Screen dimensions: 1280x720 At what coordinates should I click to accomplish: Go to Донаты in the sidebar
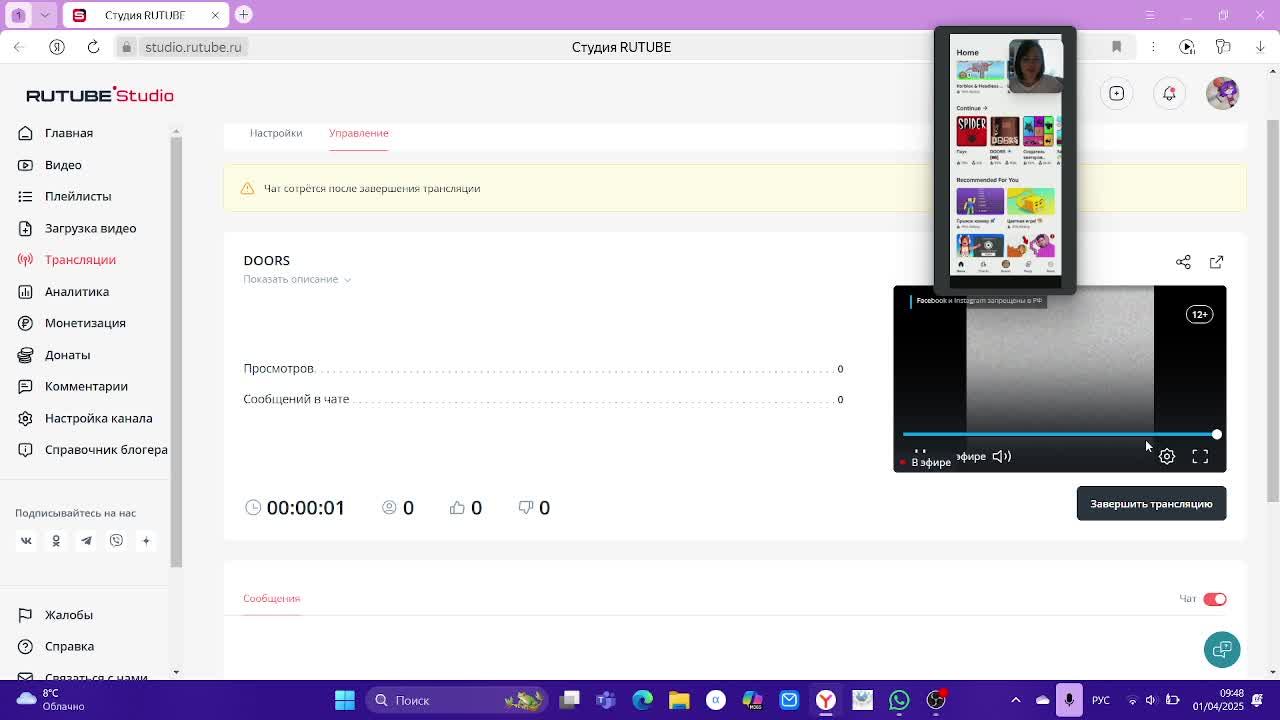coord(67,355)
